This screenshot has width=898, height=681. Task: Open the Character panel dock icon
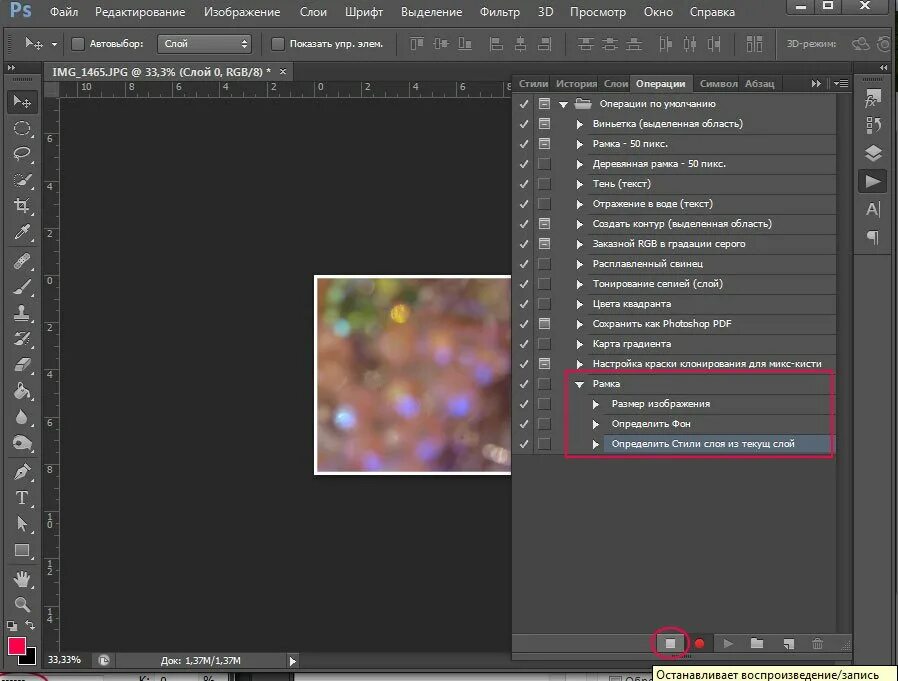(873, 209)
